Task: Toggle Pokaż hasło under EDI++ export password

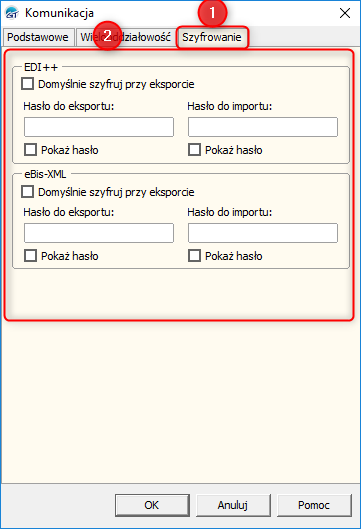Action: 31,149
